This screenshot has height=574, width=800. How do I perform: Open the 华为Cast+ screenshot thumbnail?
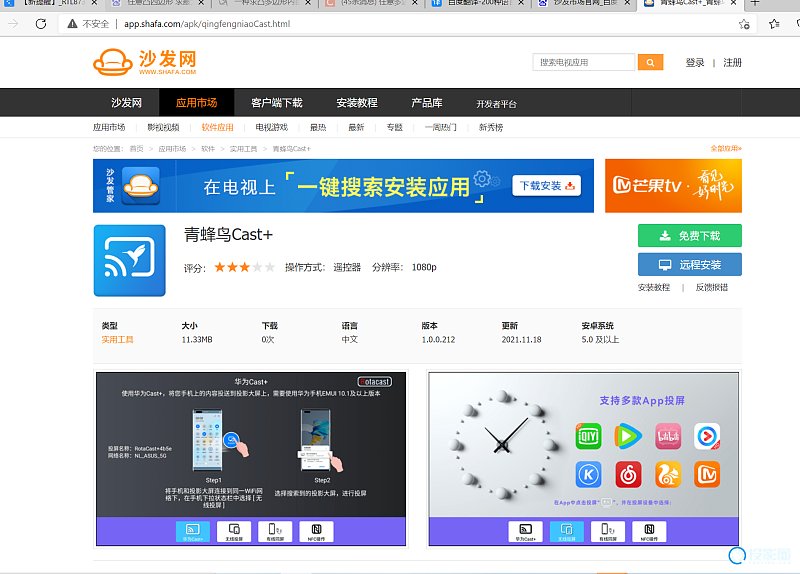(x=251, y=459)
